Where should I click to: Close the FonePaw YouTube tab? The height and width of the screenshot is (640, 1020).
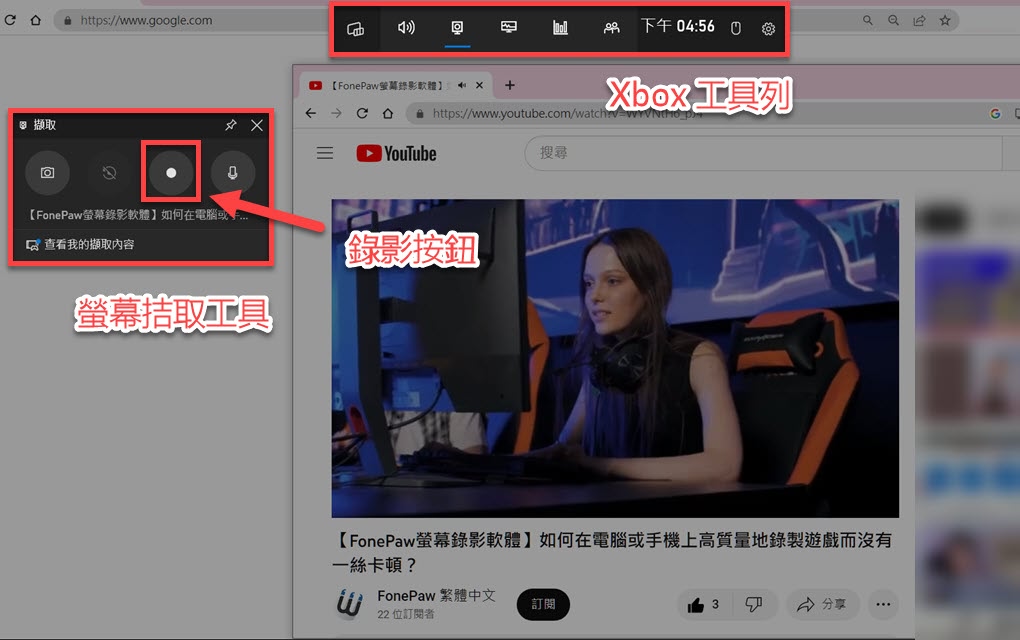[479, 85]
